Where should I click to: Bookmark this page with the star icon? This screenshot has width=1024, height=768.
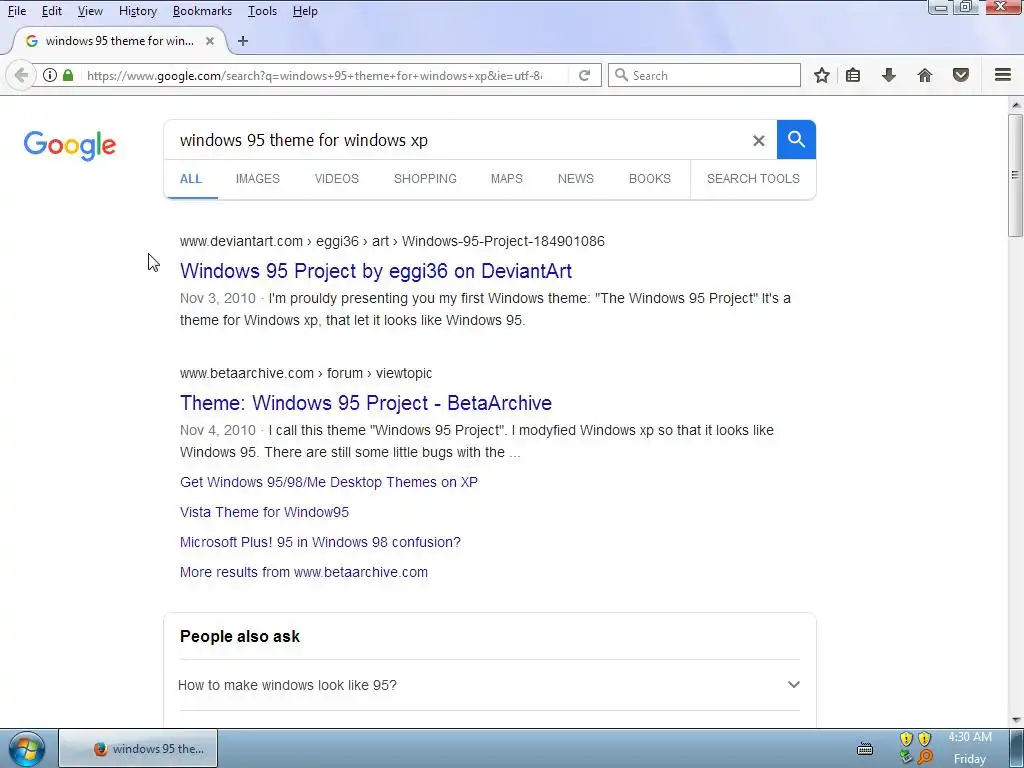pos(822,75)
